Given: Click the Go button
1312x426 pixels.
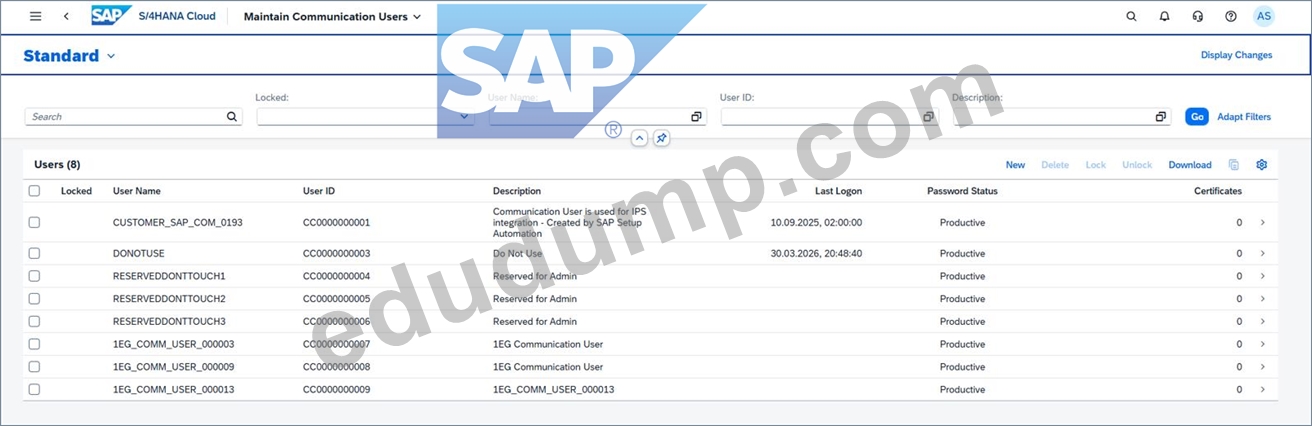Looking at the screenshot, I should pyautogui.click(x=1196, y=117).
